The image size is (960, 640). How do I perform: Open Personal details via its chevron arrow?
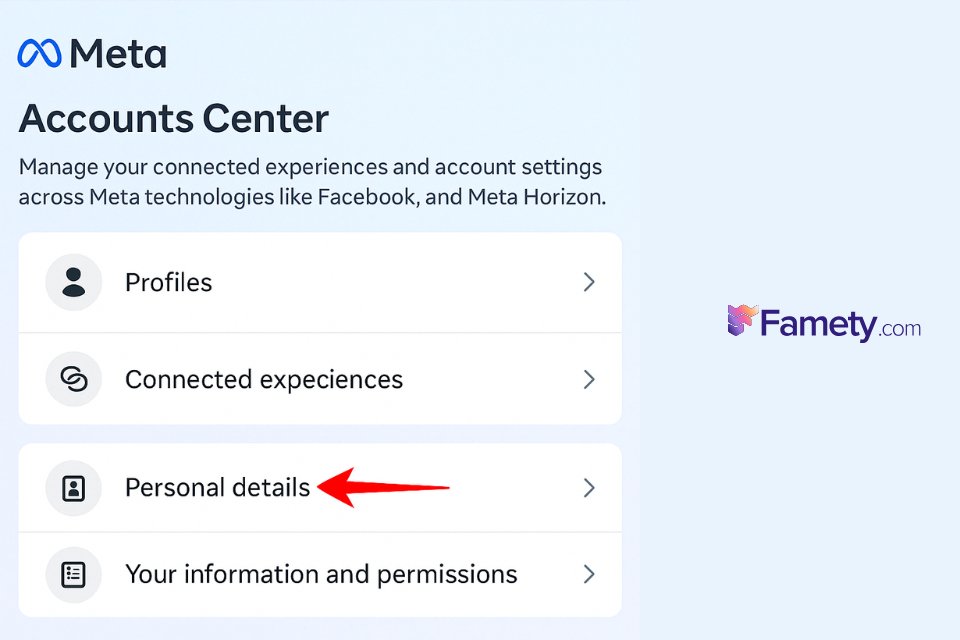click(x=589, y=487)
